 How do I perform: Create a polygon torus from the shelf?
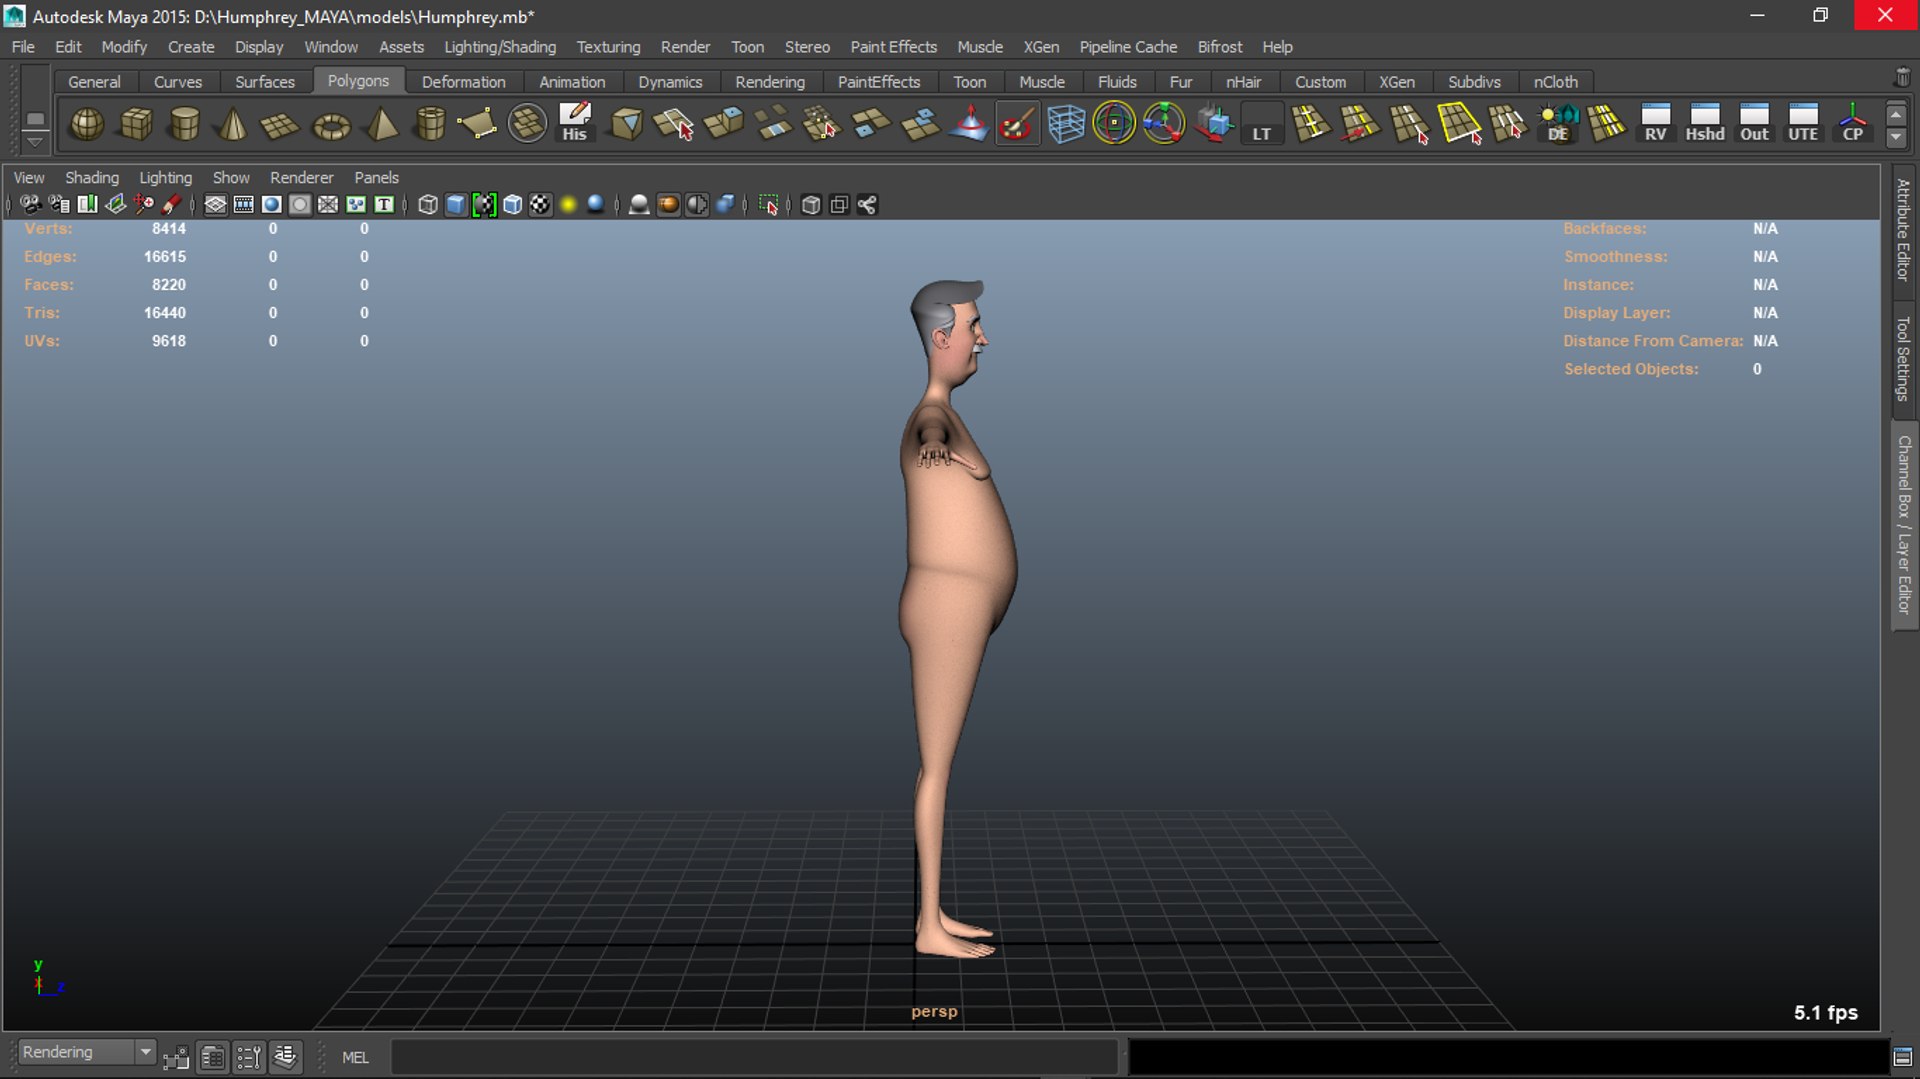(x=331, y=124)
